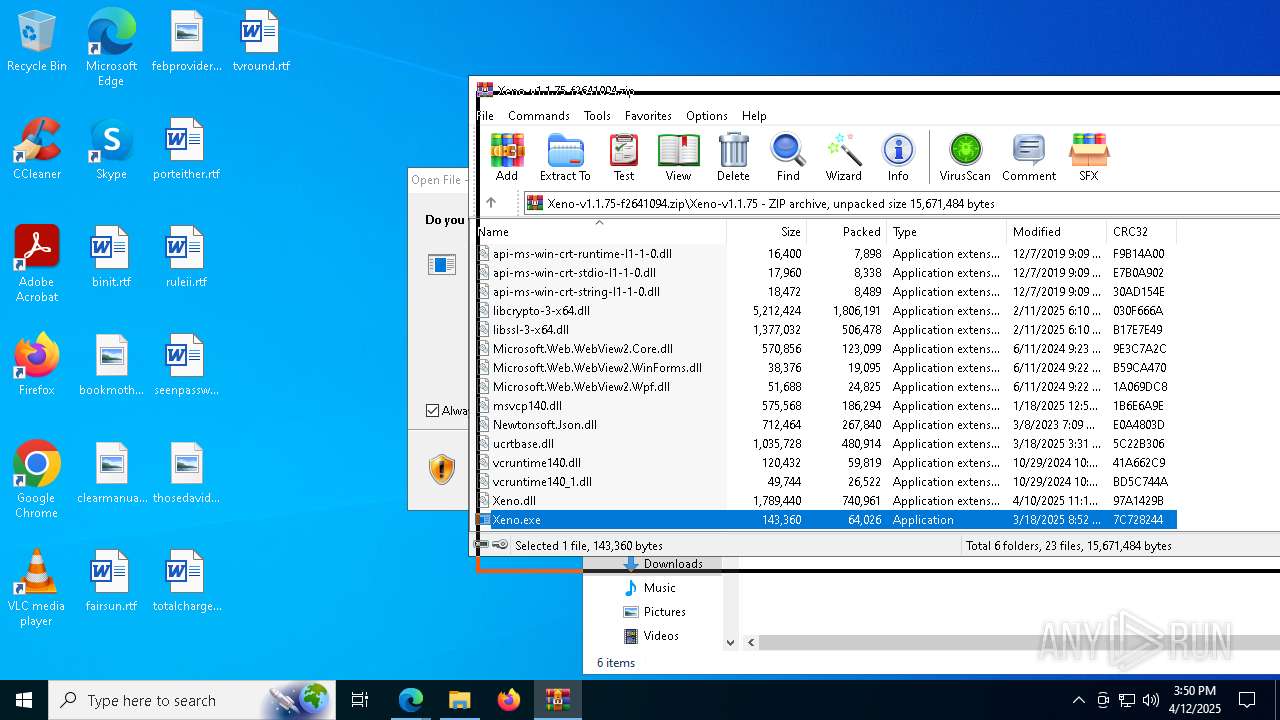The image size is (1280, 720).
Task: Select the Microsoft Edge desktop shortcut
Action: (111, 48)
